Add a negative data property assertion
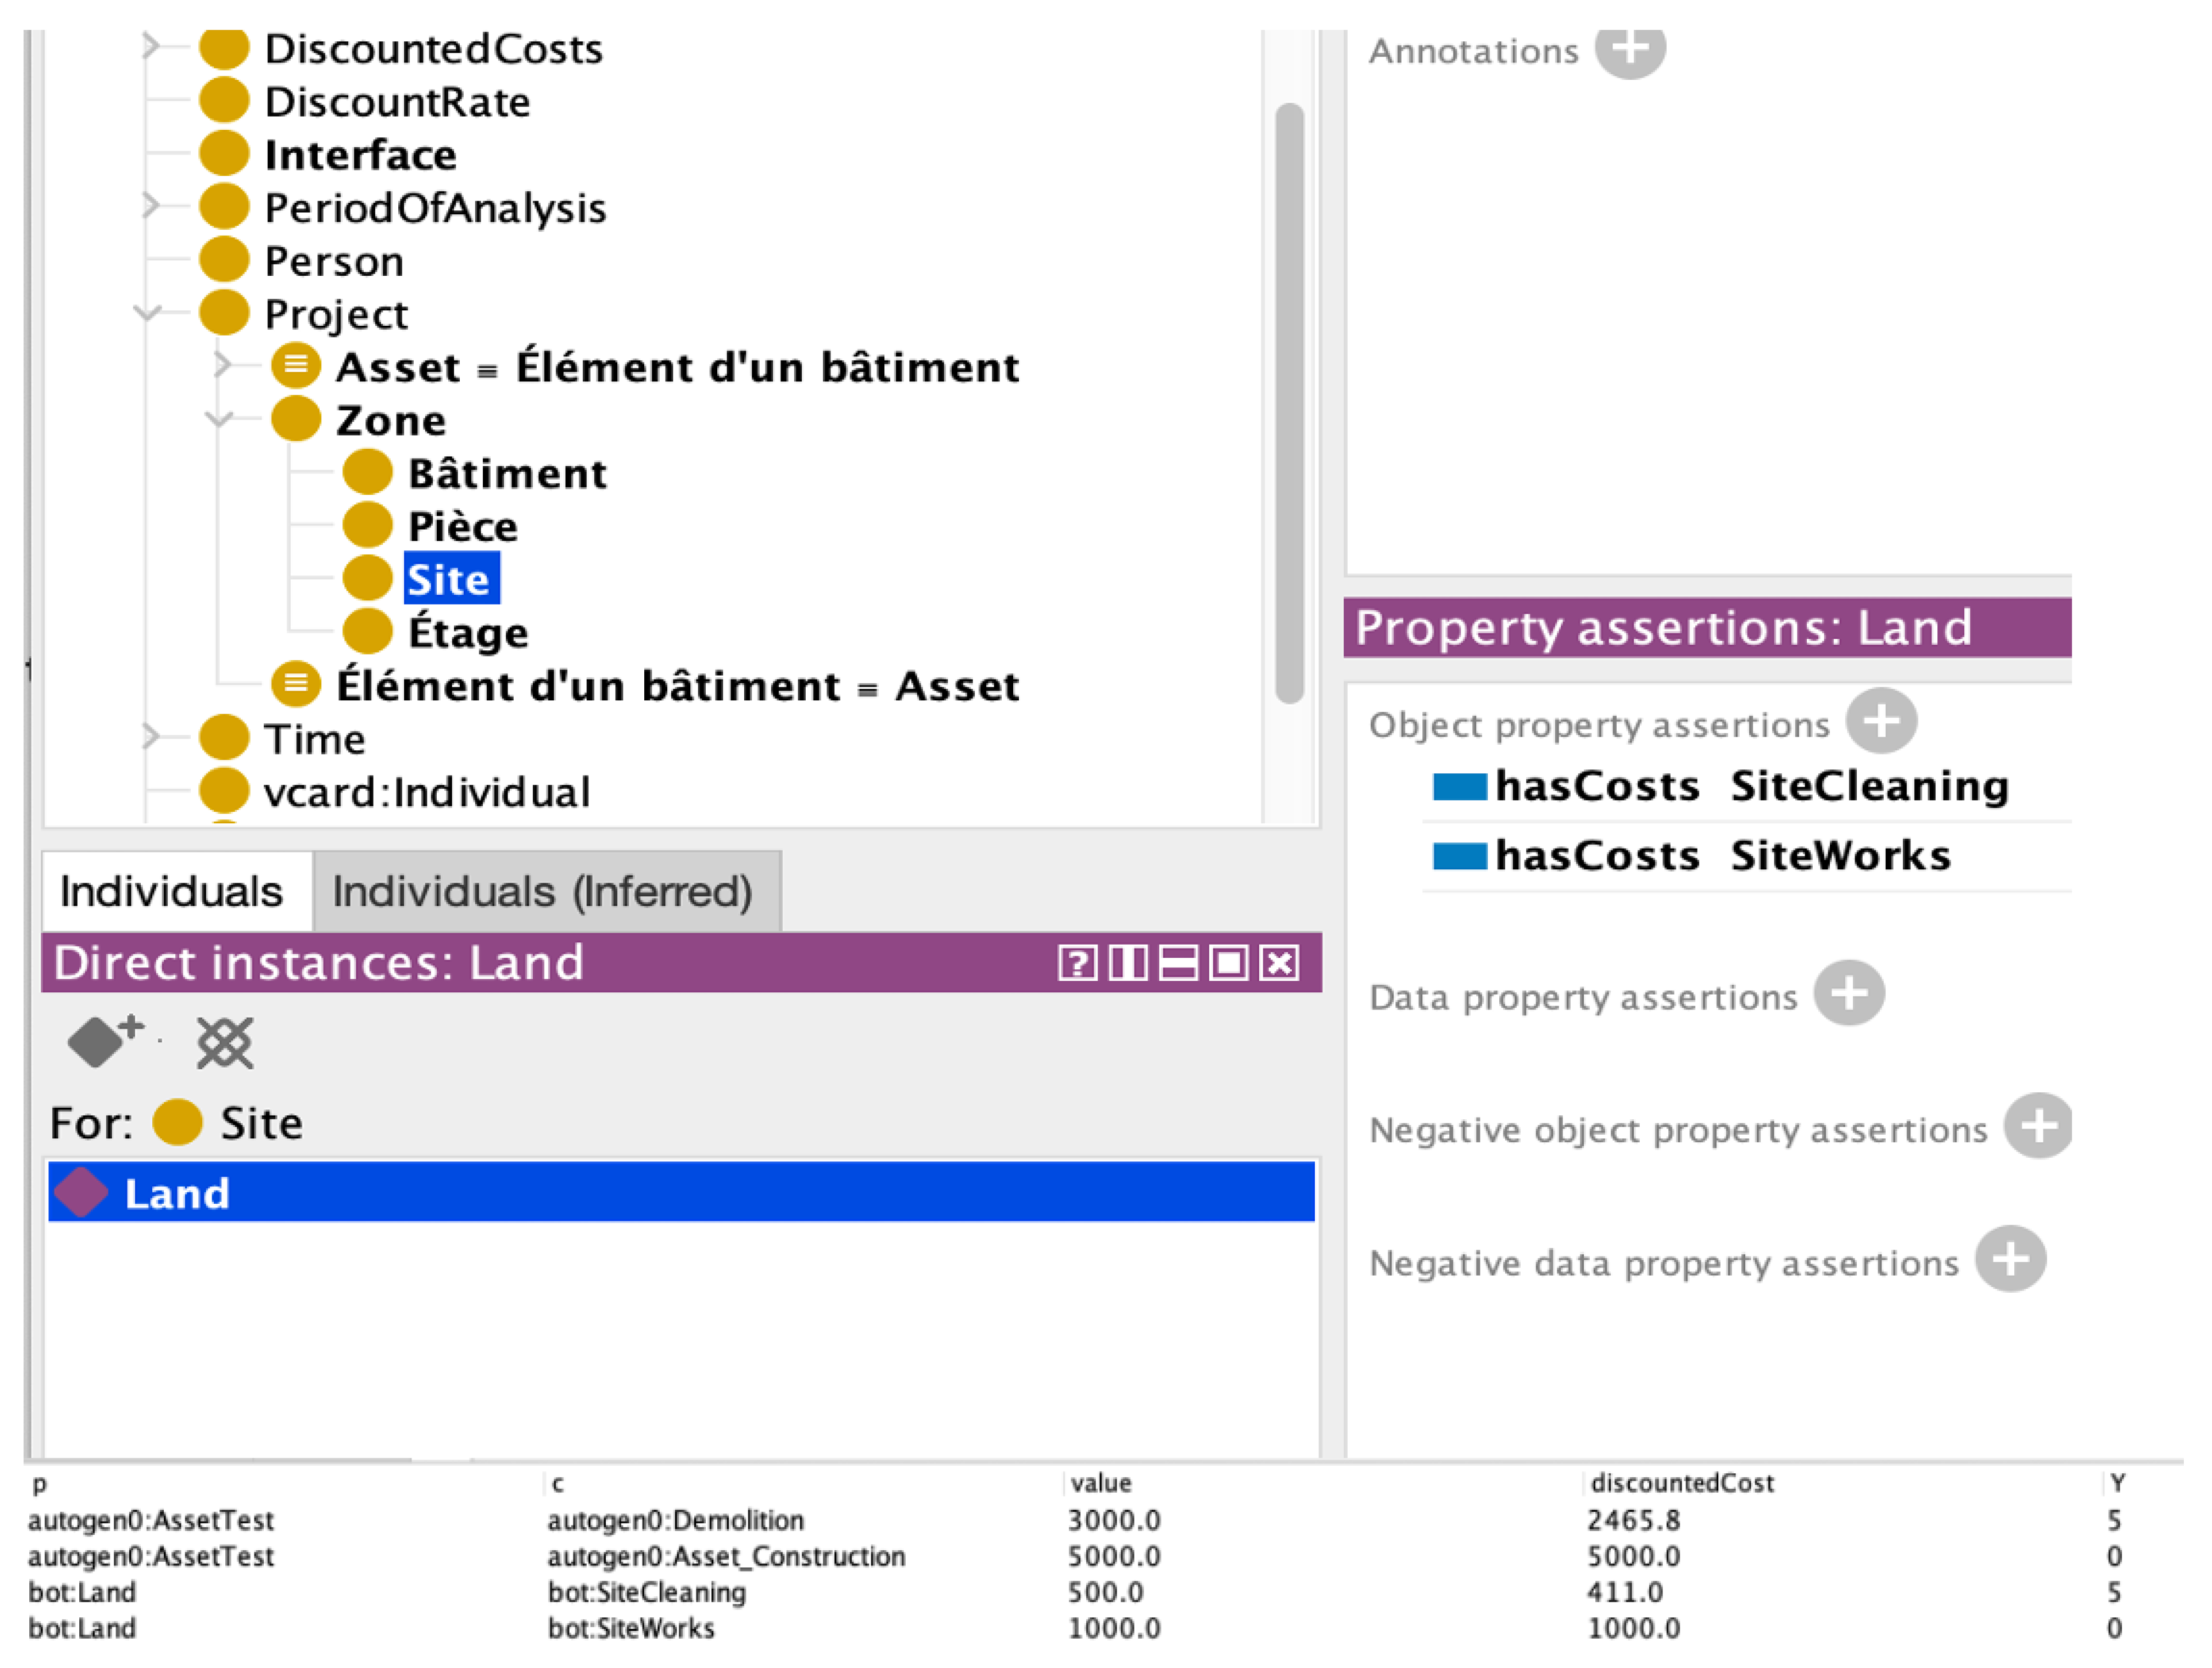 click(2009, 1259)
